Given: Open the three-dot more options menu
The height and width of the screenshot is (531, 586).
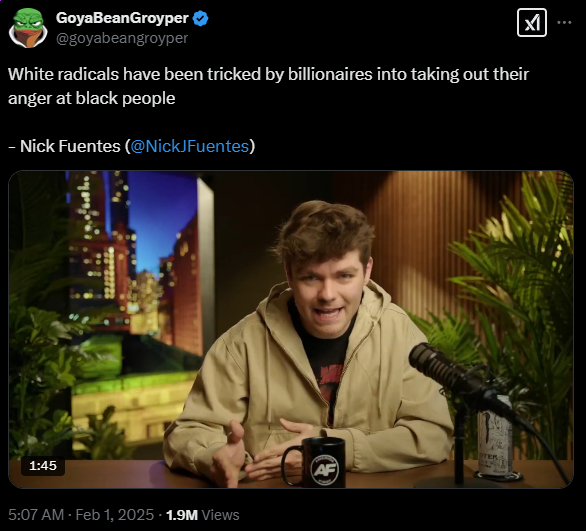Looking at the screenshot, I should point(564,23).
